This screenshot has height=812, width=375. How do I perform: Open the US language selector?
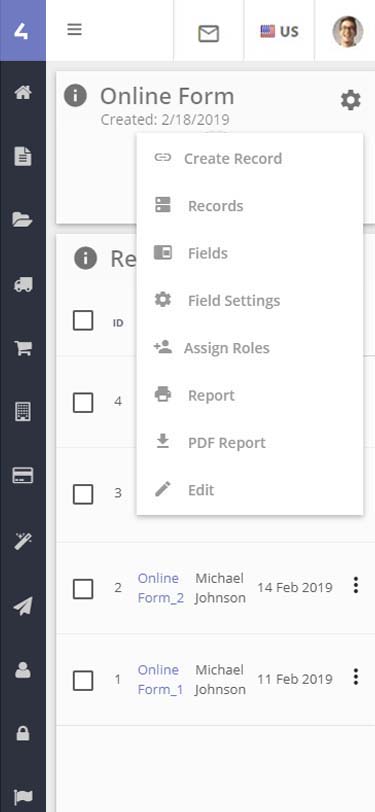pos(279,32)
